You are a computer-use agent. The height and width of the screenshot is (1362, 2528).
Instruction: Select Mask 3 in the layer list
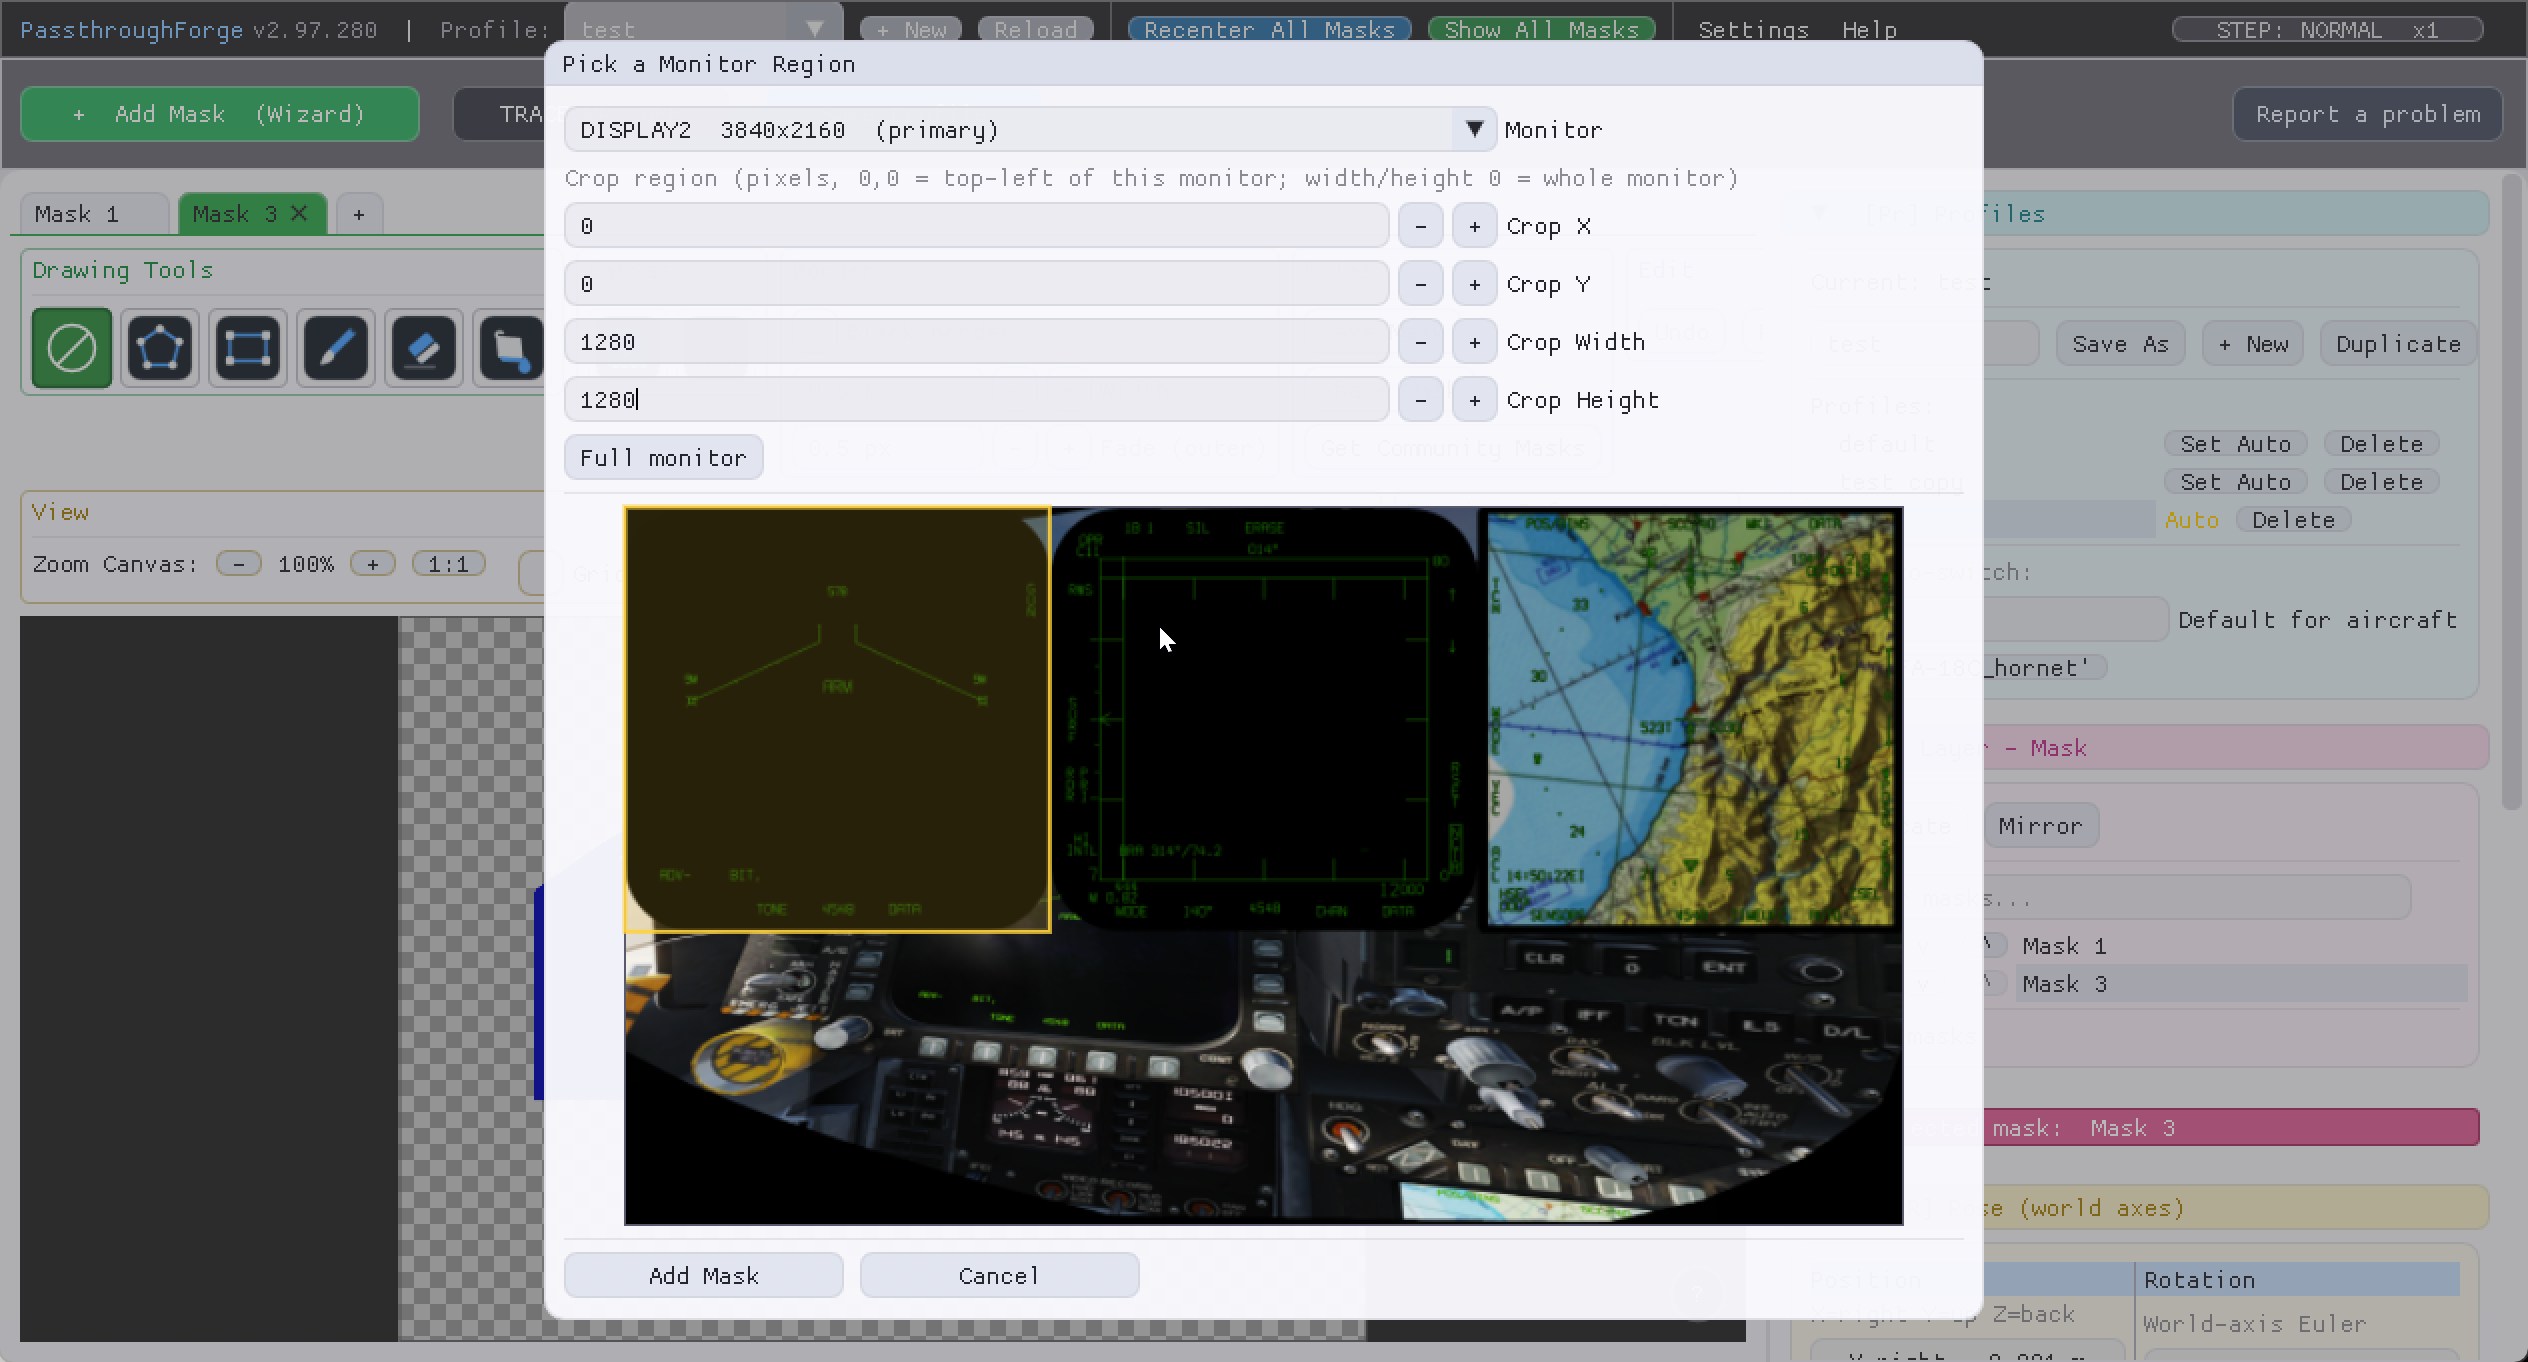[2240, 984]
